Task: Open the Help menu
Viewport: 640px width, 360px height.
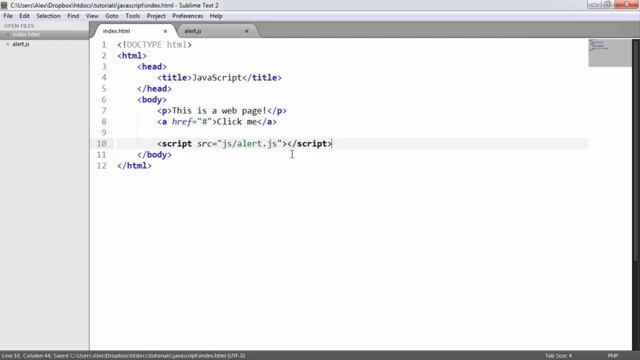Action: click(216, 16)
